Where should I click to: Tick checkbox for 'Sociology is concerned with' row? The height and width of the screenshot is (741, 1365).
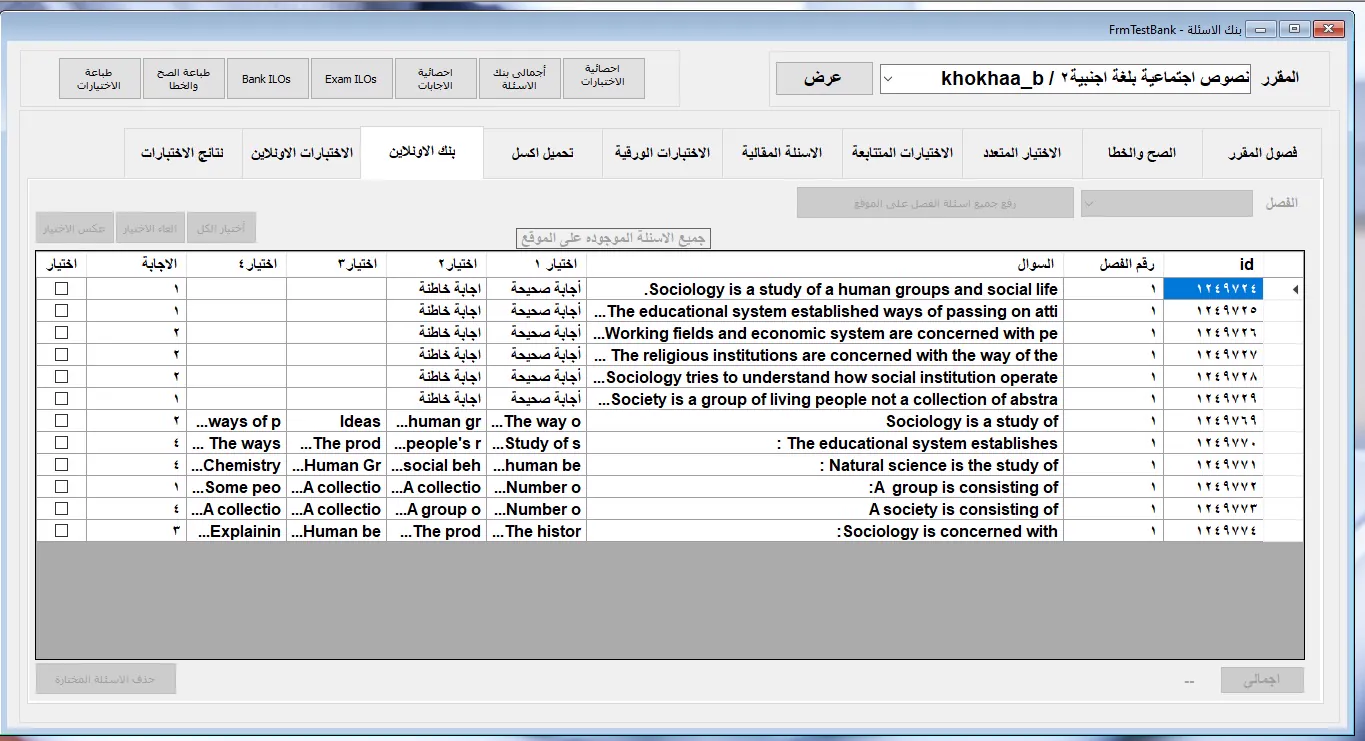pyautogui.click(x=62, y=531)
